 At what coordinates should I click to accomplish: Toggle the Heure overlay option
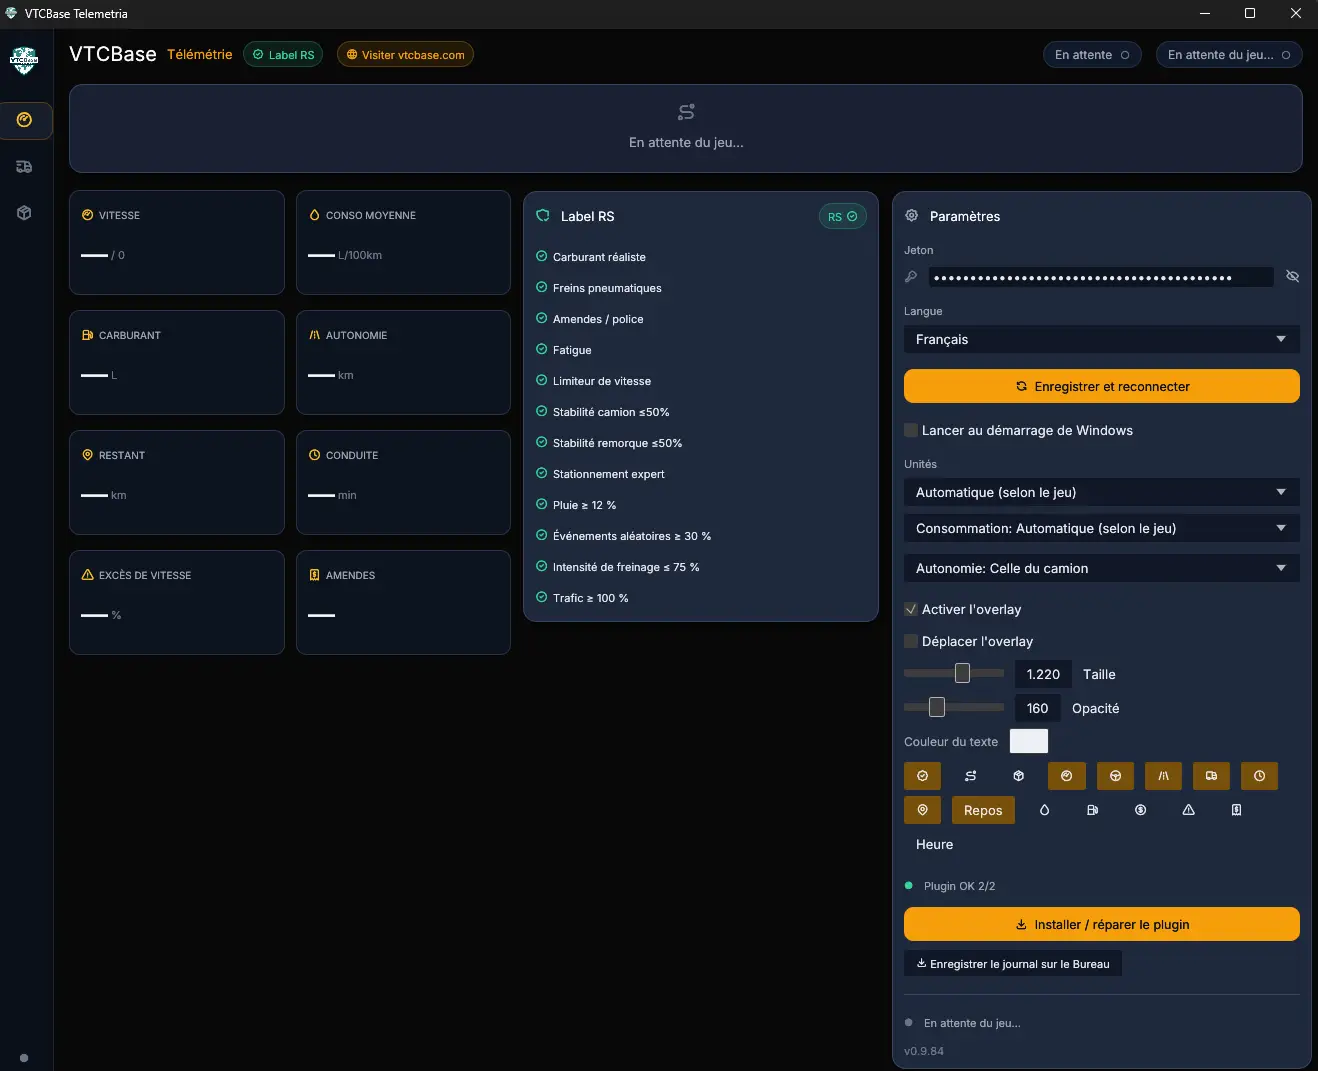coord(934,844)
